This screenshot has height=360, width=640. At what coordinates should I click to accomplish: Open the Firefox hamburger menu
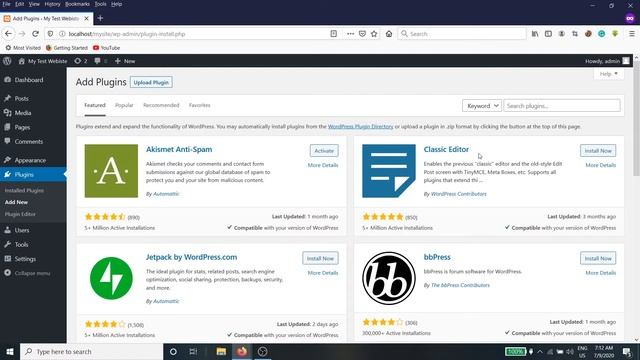point(631,34)
